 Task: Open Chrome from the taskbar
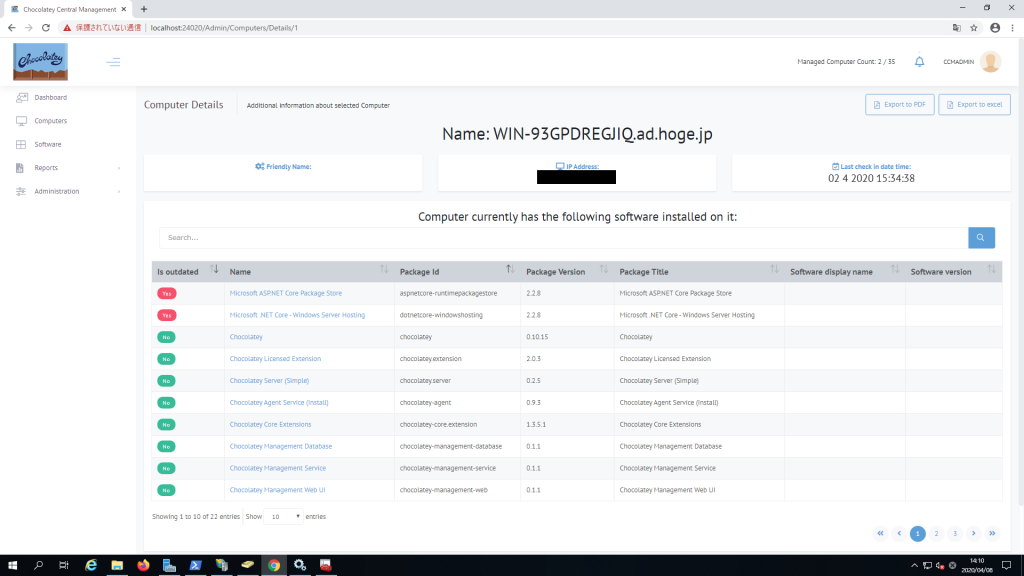(x=274, y=565)
